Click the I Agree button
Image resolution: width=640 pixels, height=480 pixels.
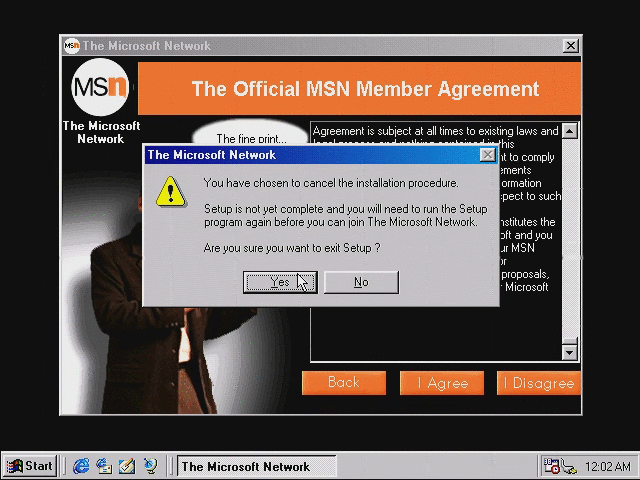442,383
